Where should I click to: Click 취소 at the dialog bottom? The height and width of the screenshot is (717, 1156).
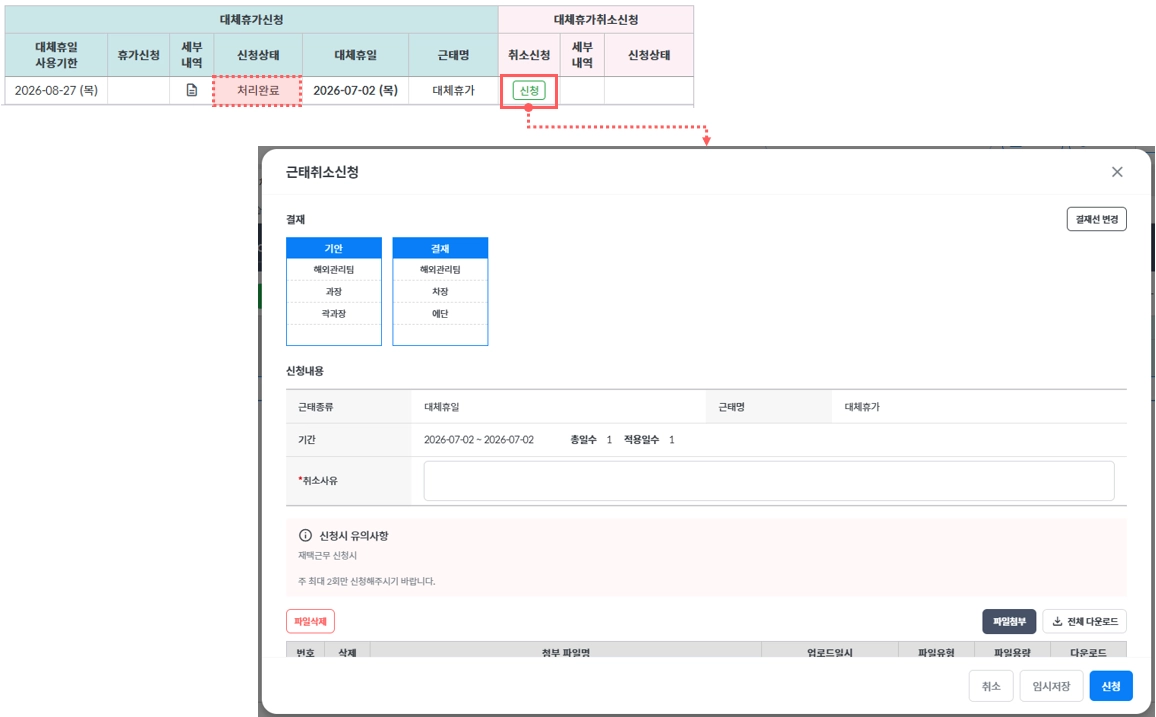(991, 686)
